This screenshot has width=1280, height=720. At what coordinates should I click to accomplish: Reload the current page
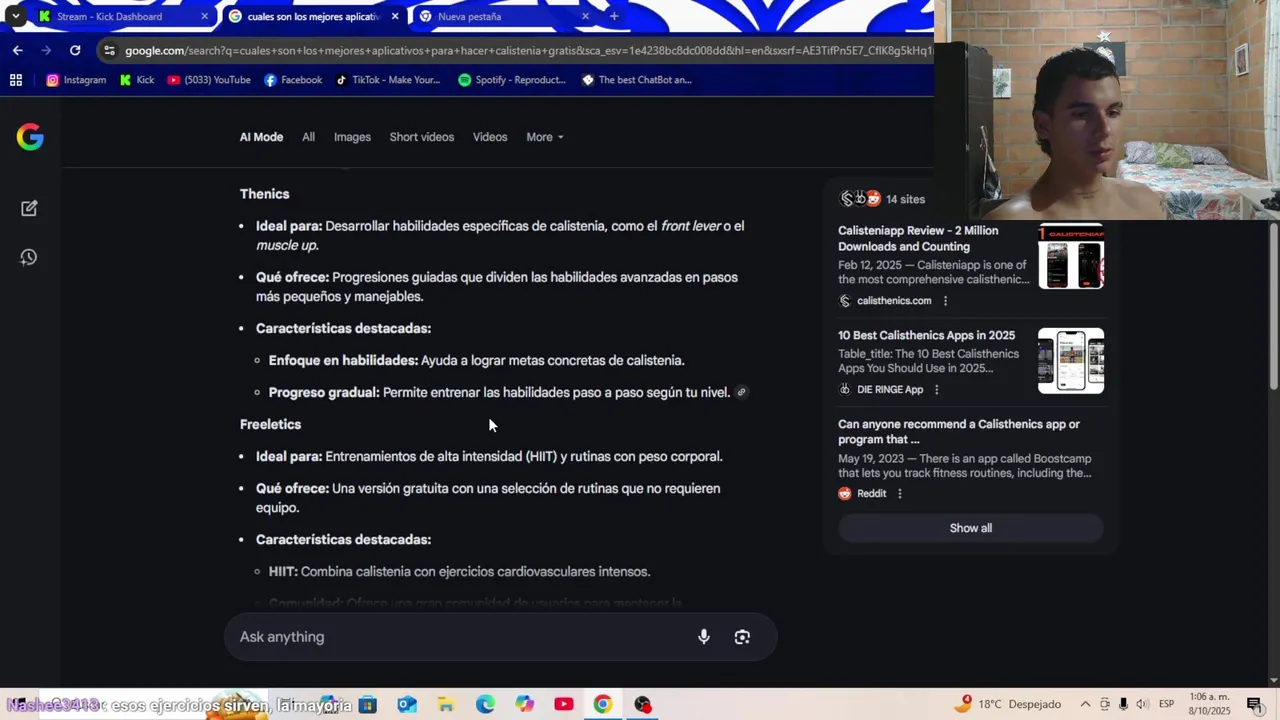75,50
